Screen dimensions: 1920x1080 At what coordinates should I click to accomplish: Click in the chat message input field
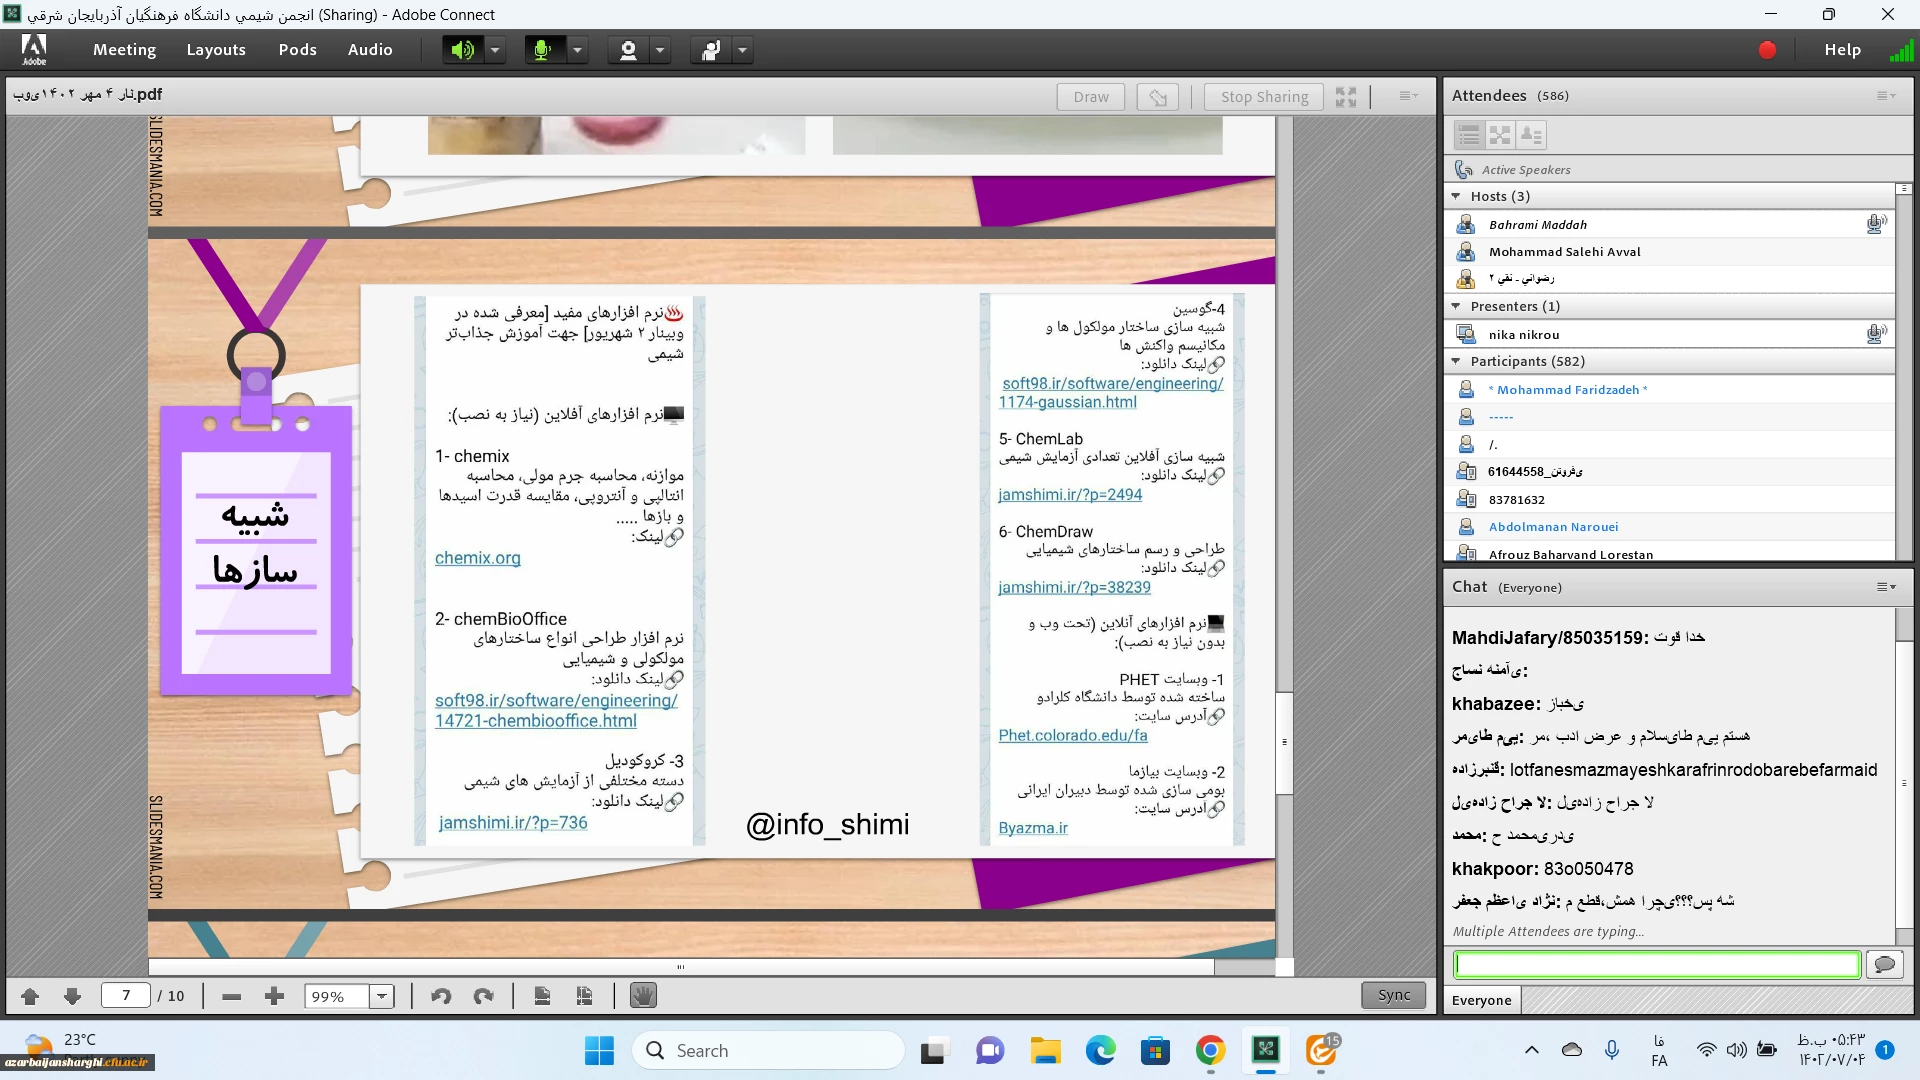1656,964
